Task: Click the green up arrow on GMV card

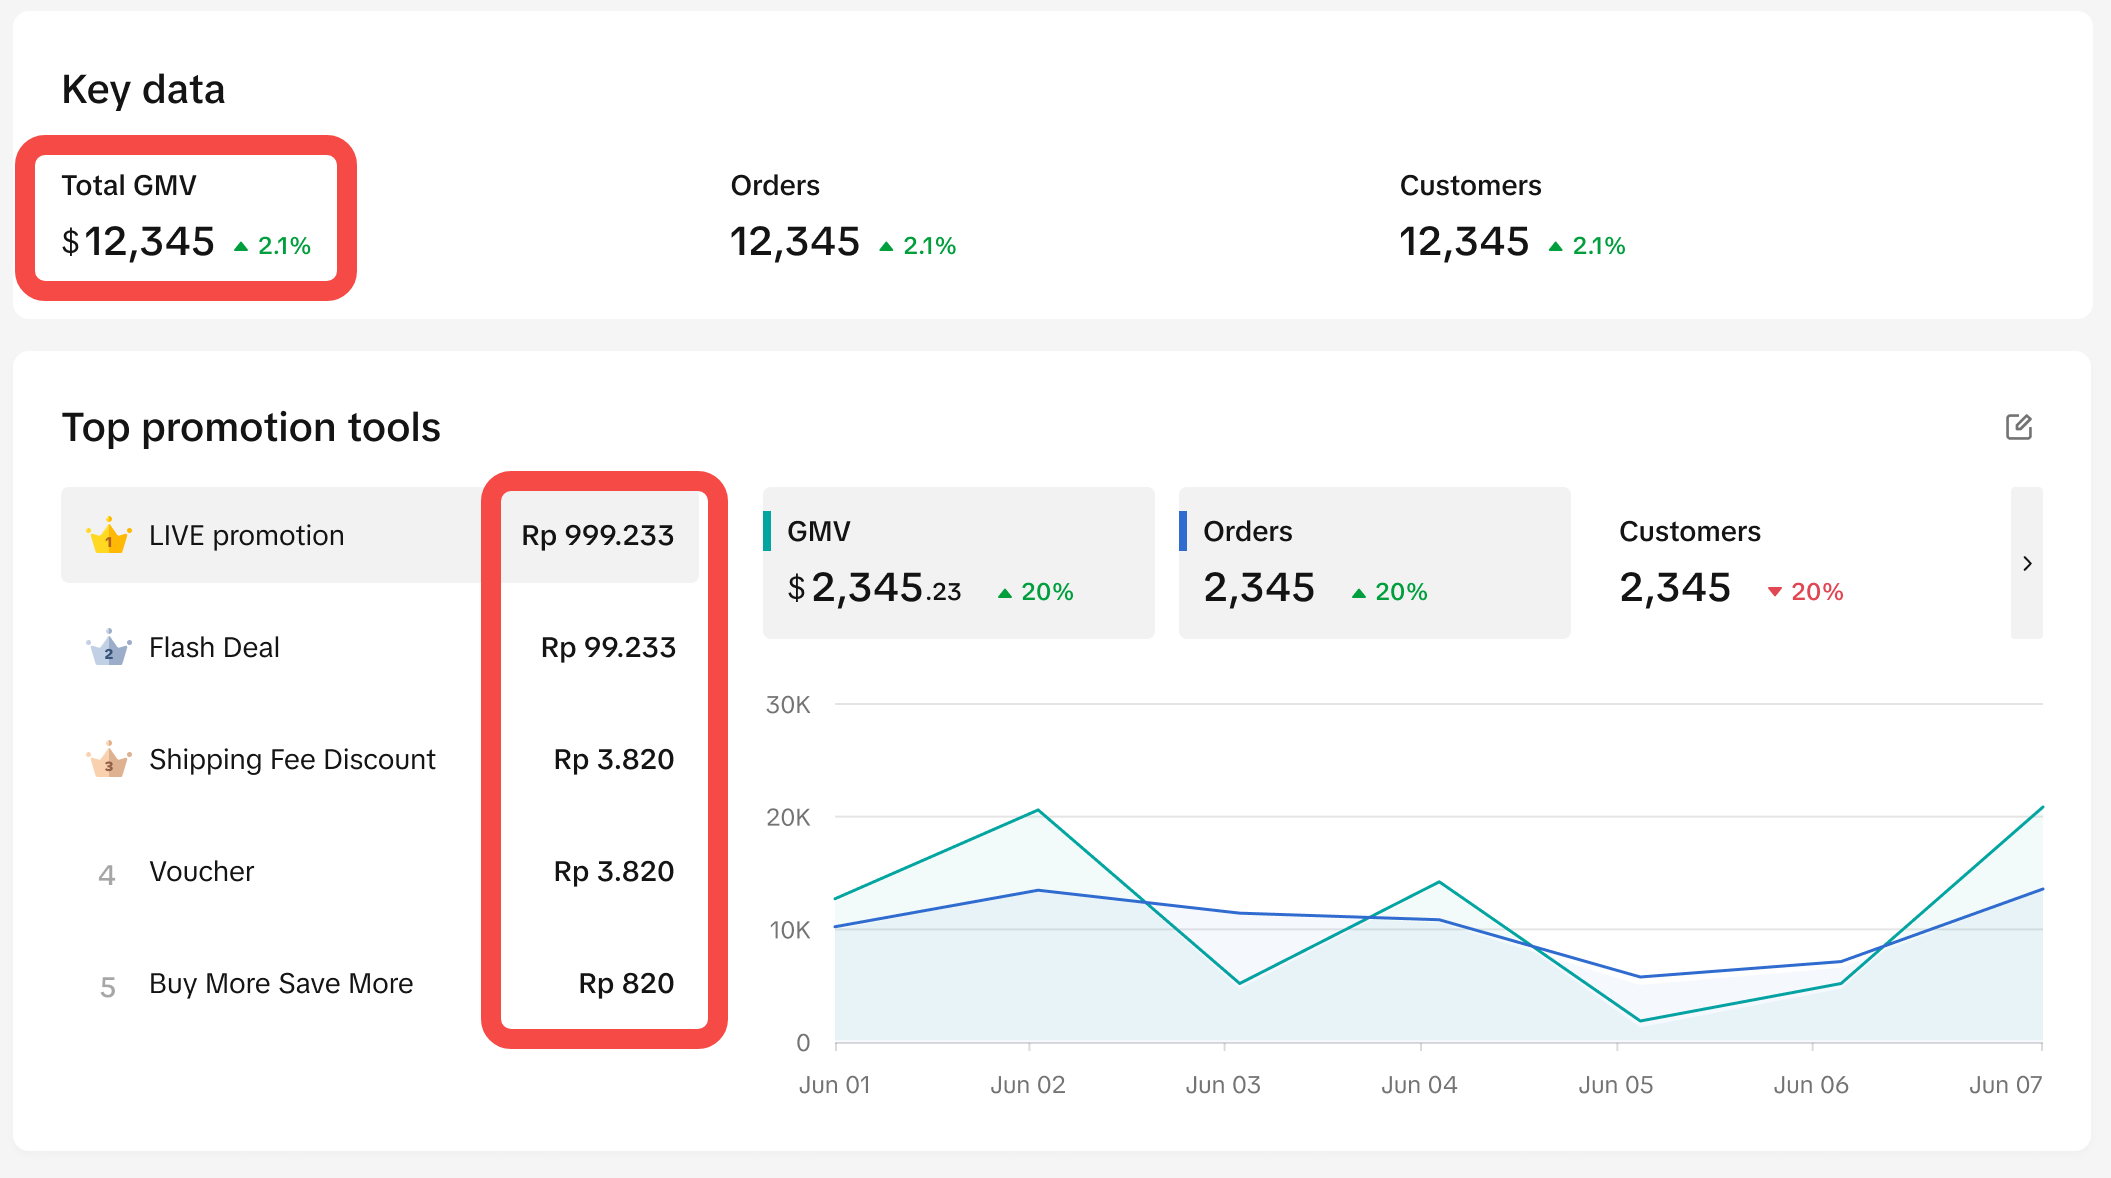Action: pos(1004,593)
